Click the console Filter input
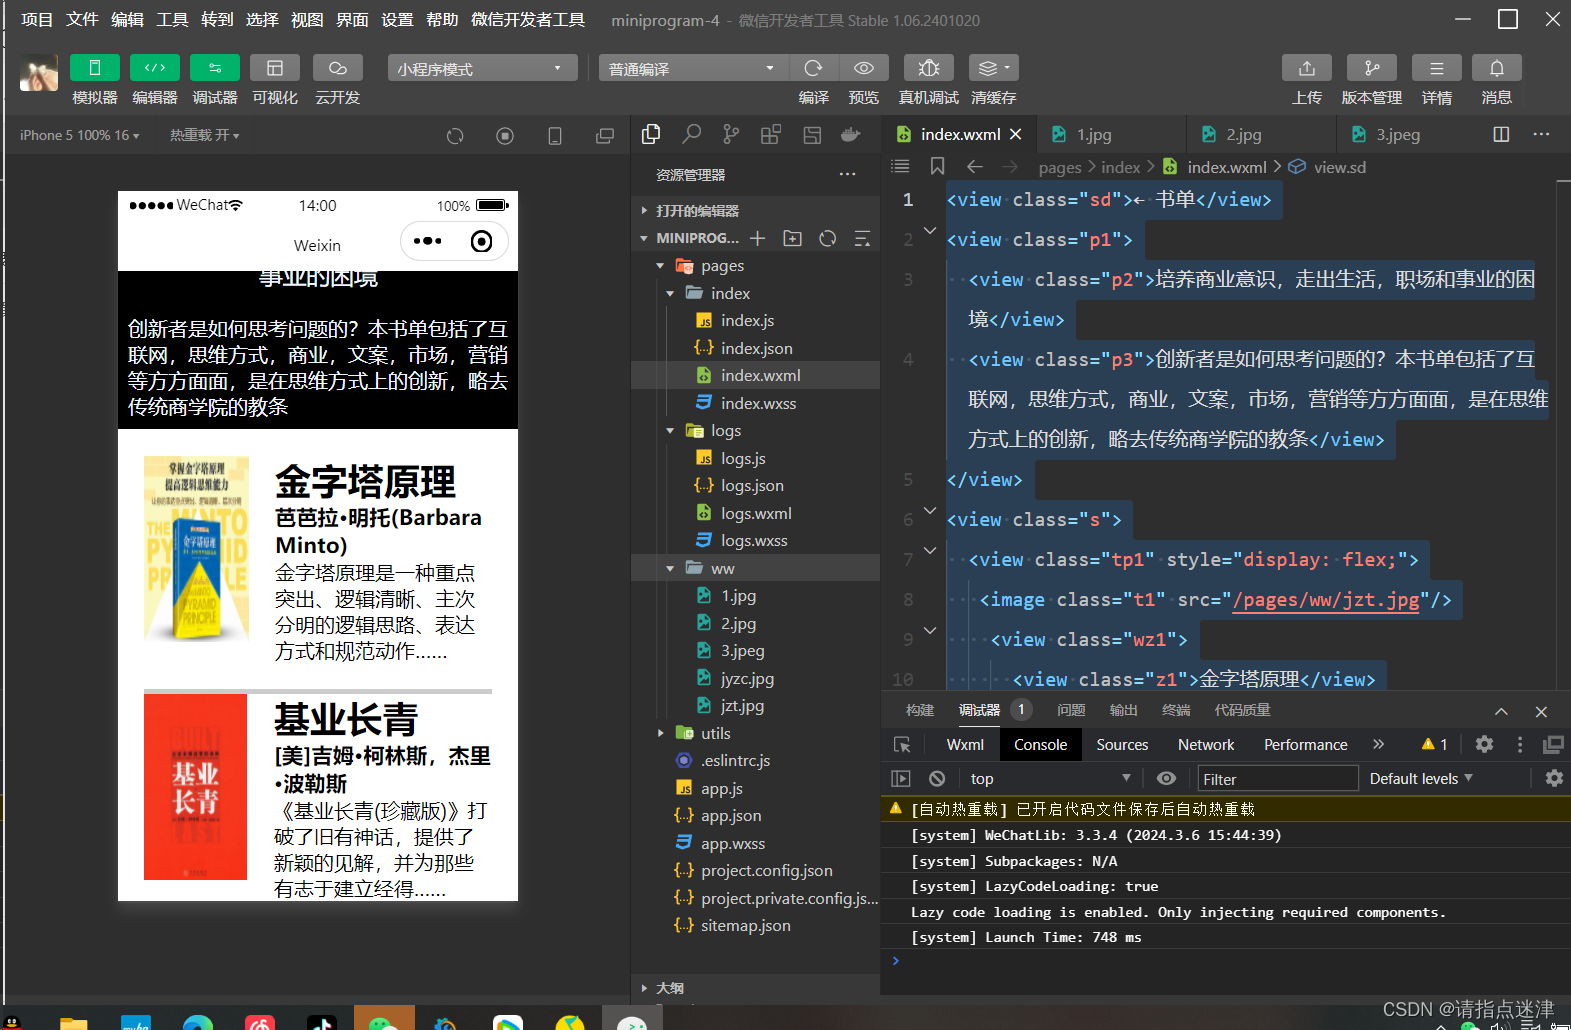This screenshot has height=1030, width=1571. [x=1278, y=778]
